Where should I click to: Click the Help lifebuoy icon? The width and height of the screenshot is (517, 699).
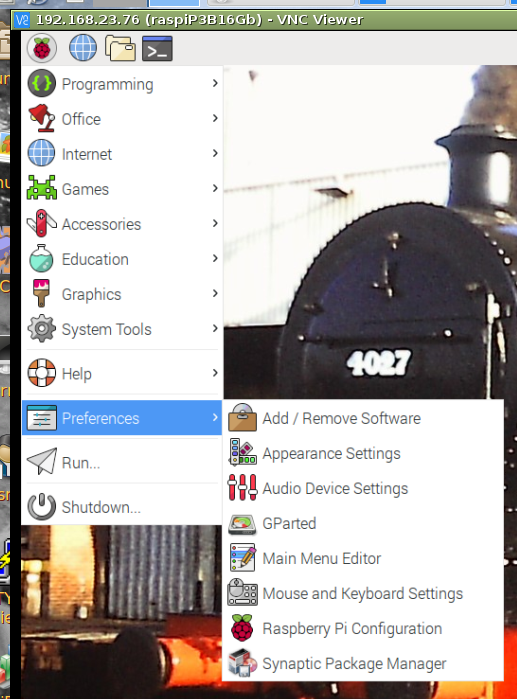coord(41,373)
